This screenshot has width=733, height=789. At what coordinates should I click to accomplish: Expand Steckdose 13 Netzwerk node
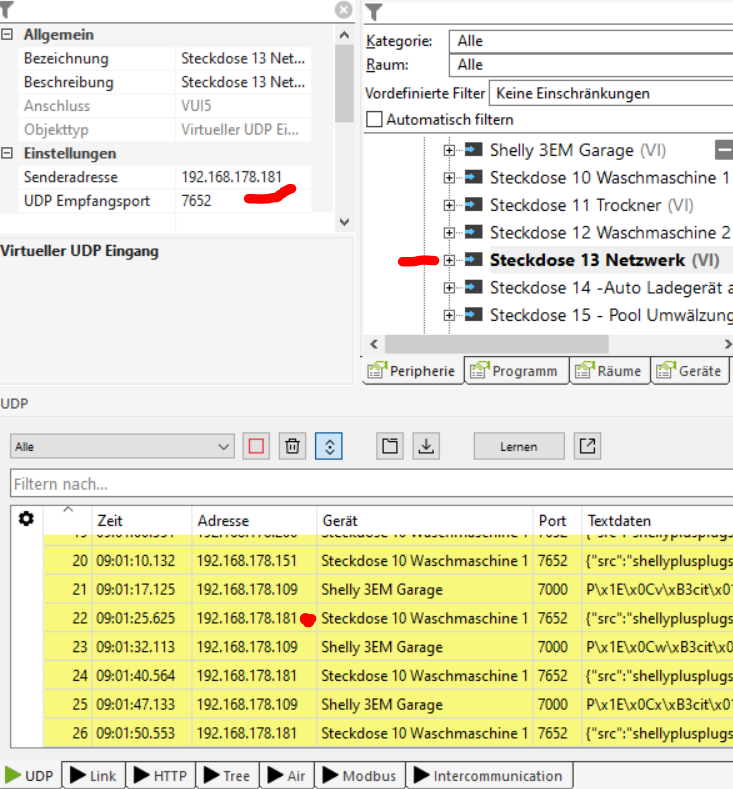[x=449, y=260]
